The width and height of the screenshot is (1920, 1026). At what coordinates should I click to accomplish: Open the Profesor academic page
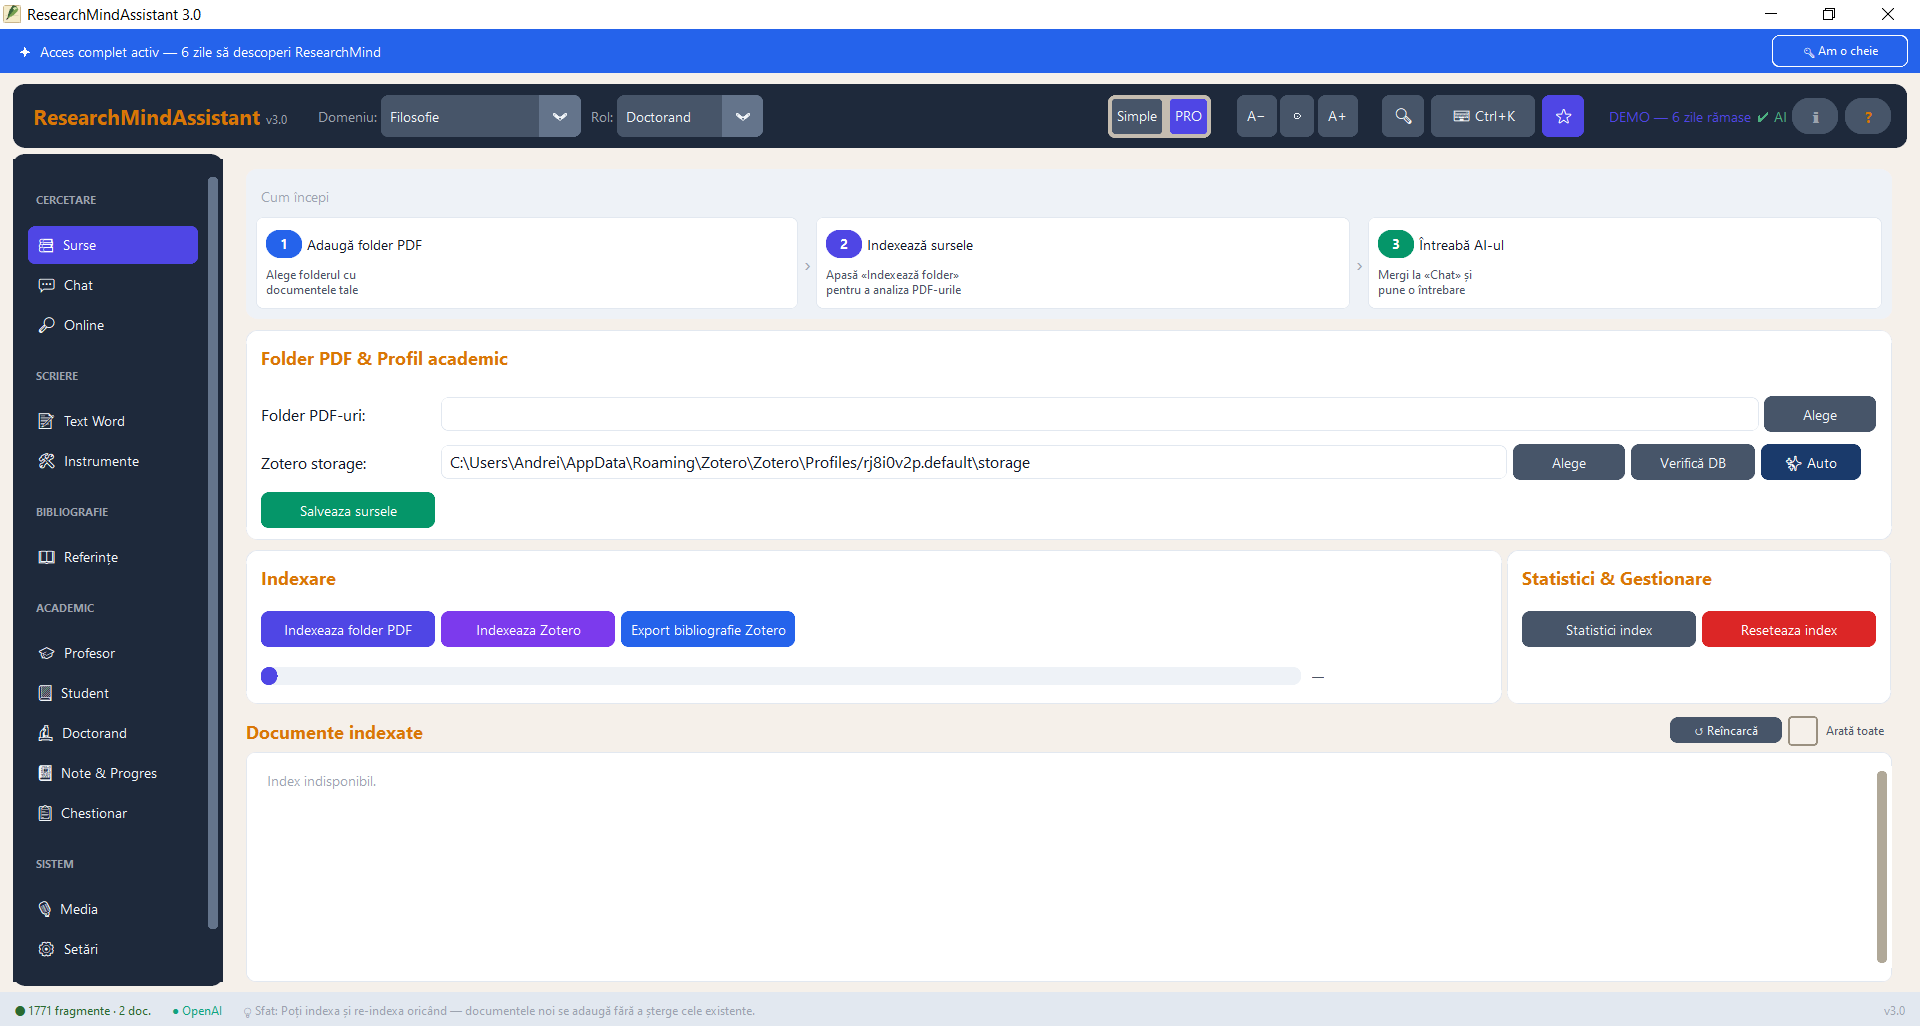pos(113,653)
